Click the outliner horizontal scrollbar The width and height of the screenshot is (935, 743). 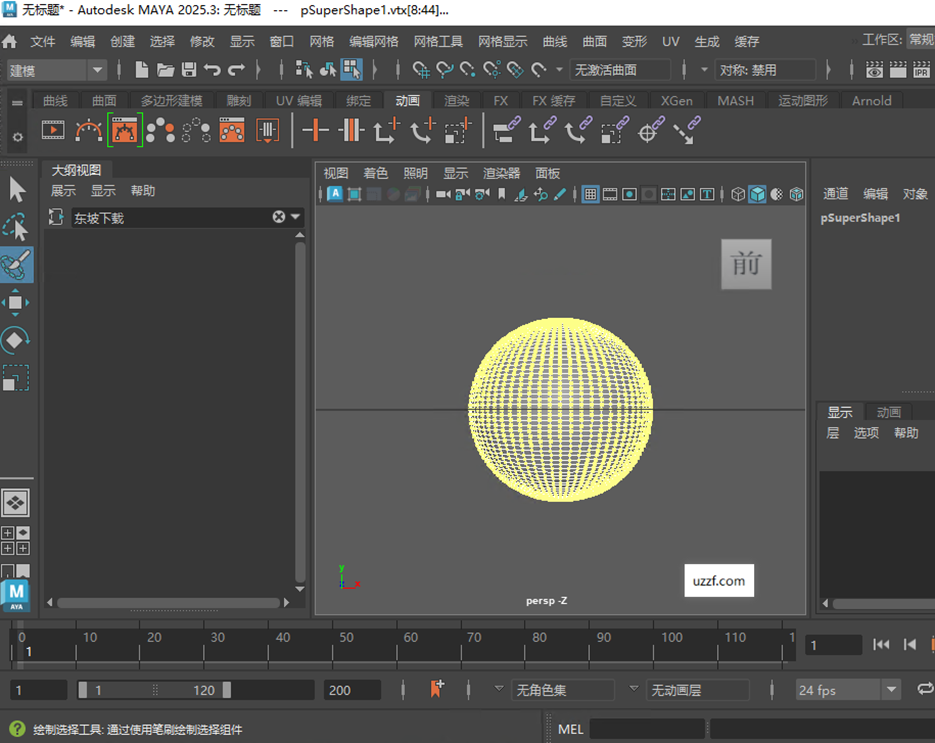[168, 603]
